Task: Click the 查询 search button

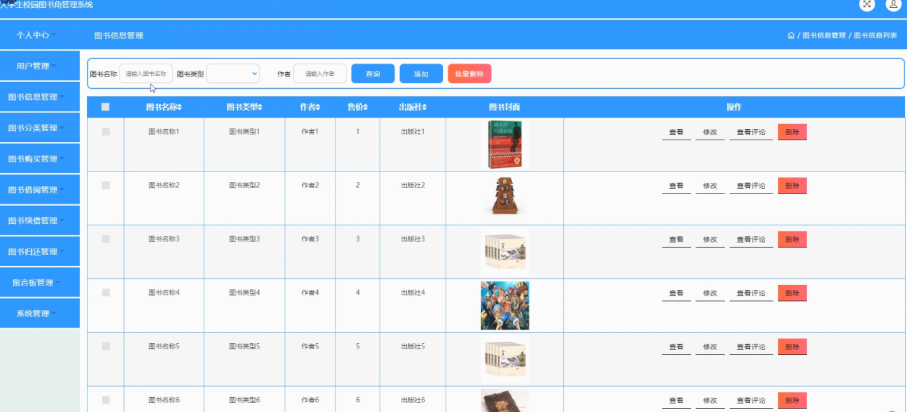Action: [x=373, y=73]
